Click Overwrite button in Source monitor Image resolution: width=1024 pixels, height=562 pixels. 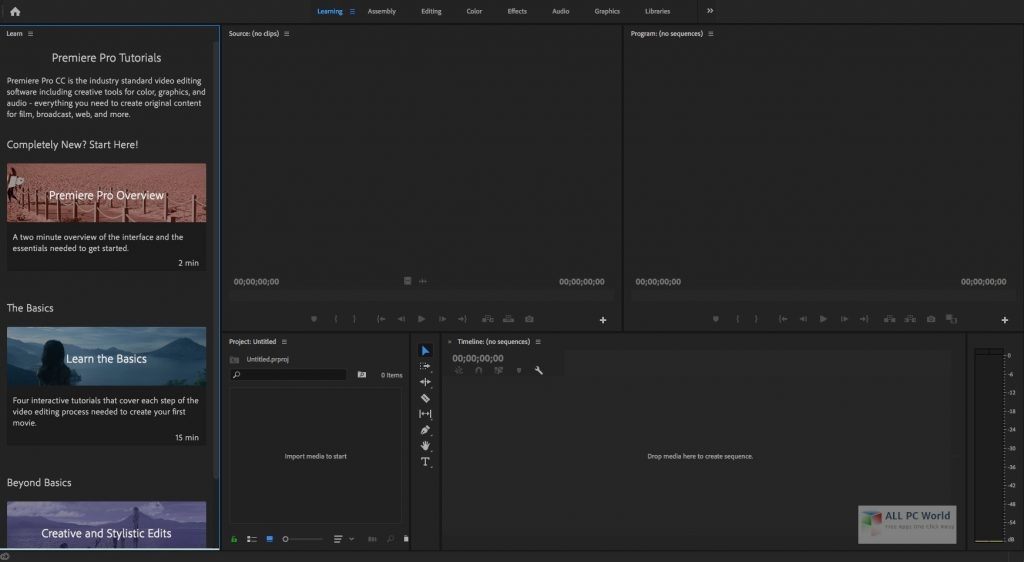508,319
